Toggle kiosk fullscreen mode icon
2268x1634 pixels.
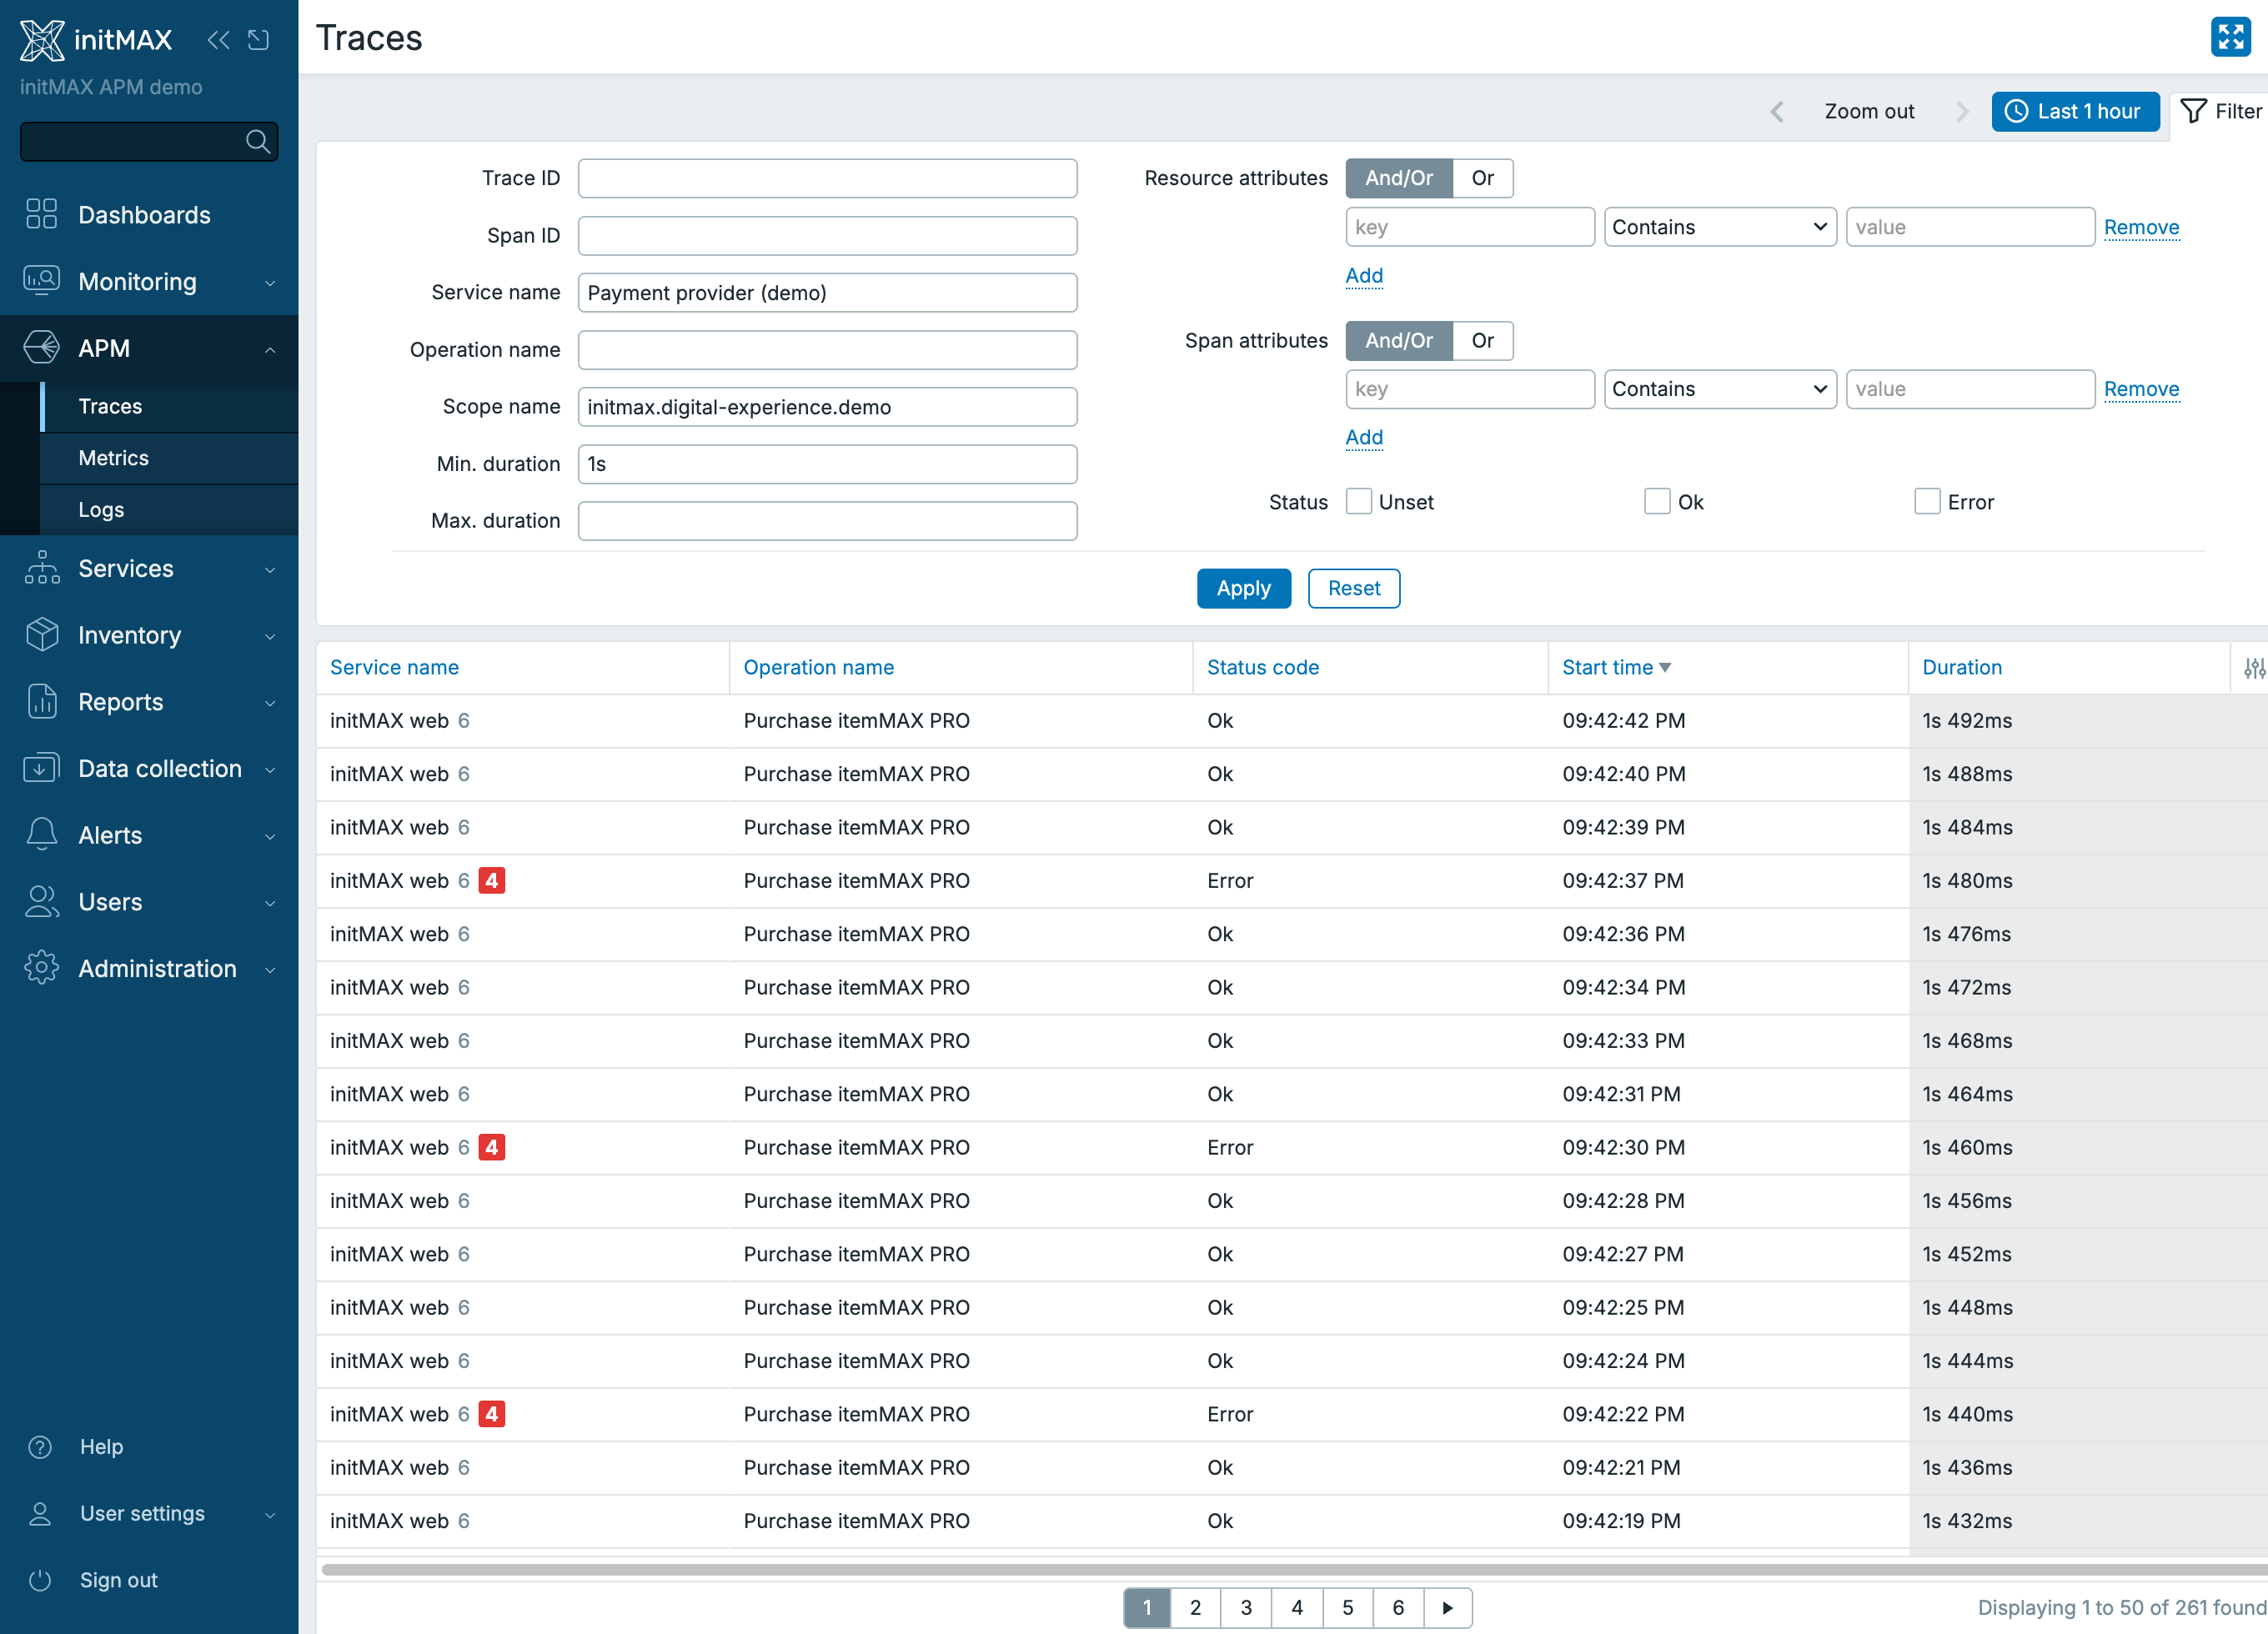2230,37
